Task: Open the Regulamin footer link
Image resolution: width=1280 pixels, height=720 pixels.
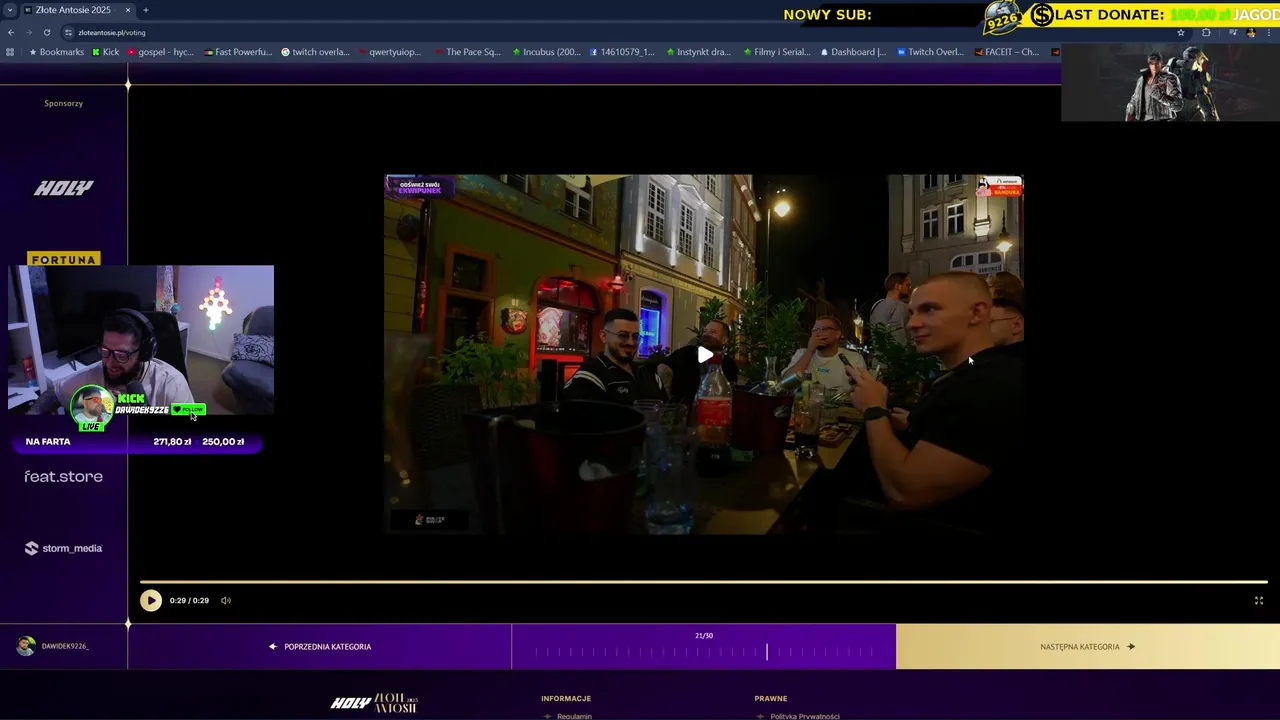Action: tap(574, 716)
